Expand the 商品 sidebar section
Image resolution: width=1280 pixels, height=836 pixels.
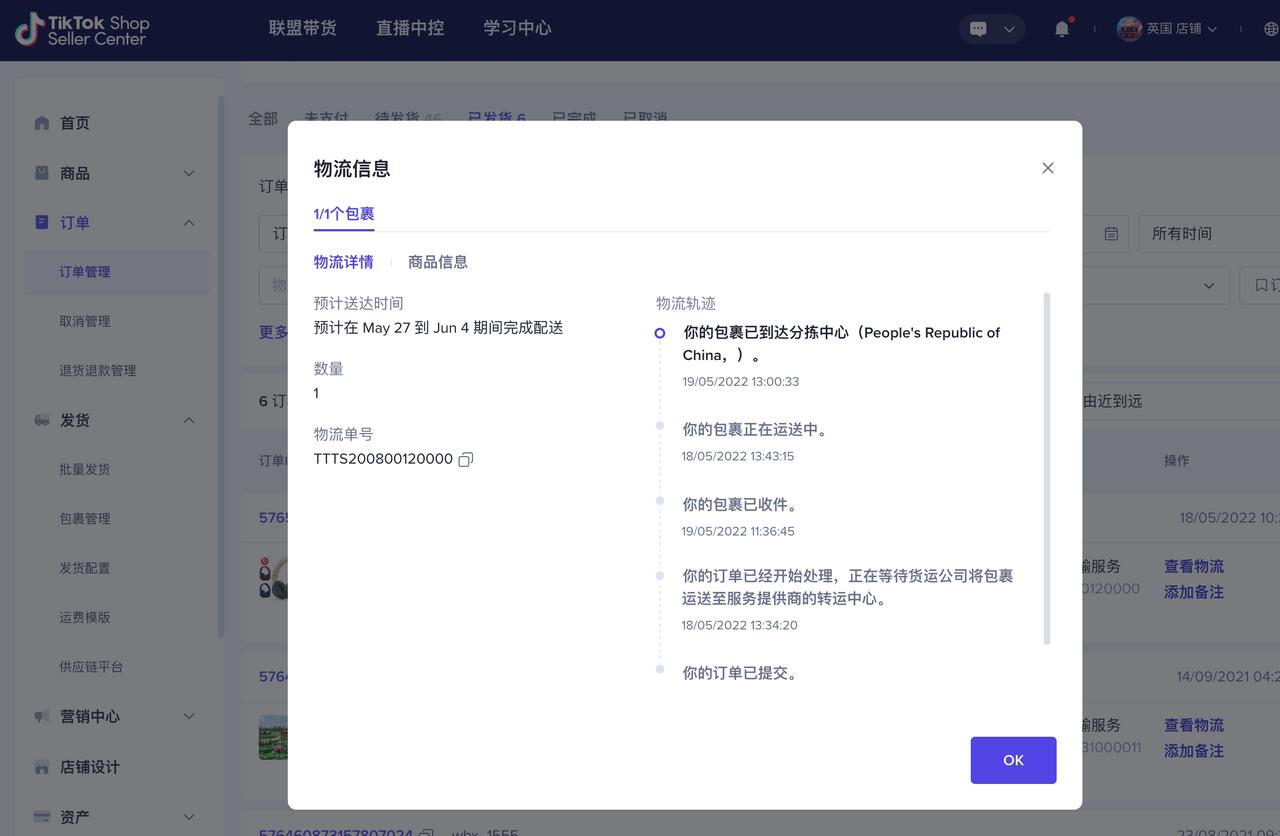click(x=188, y=173)
